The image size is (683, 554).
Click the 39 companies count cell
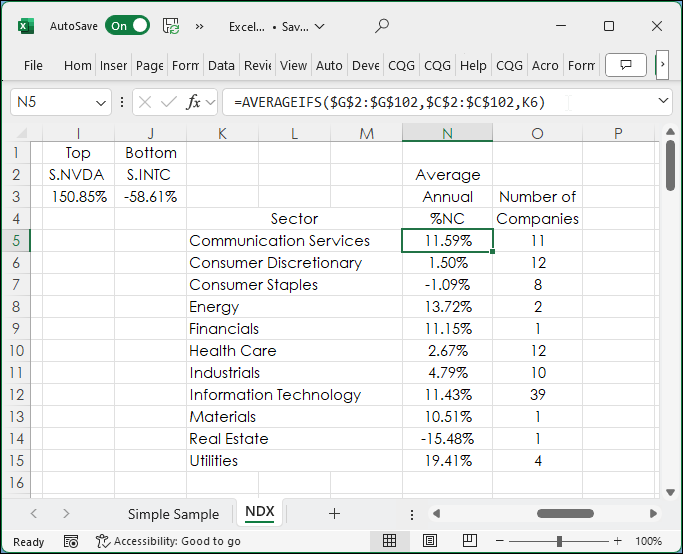538,395
